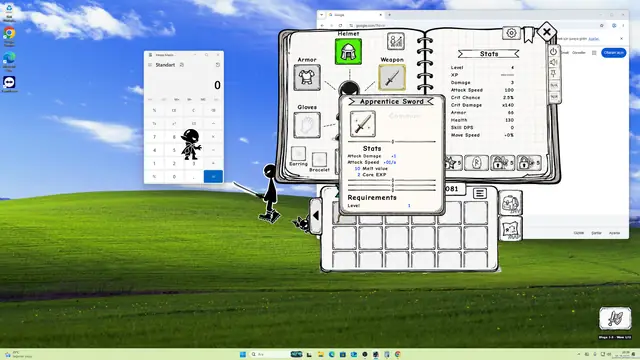Collapse the inventory with the left arrow
The width and height of the screenshot is (640, 360).
tap(315, 216)
